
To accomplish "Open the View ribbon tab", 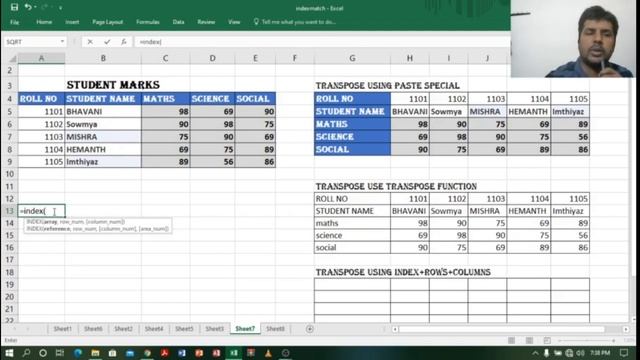I will tap(234, 22).
